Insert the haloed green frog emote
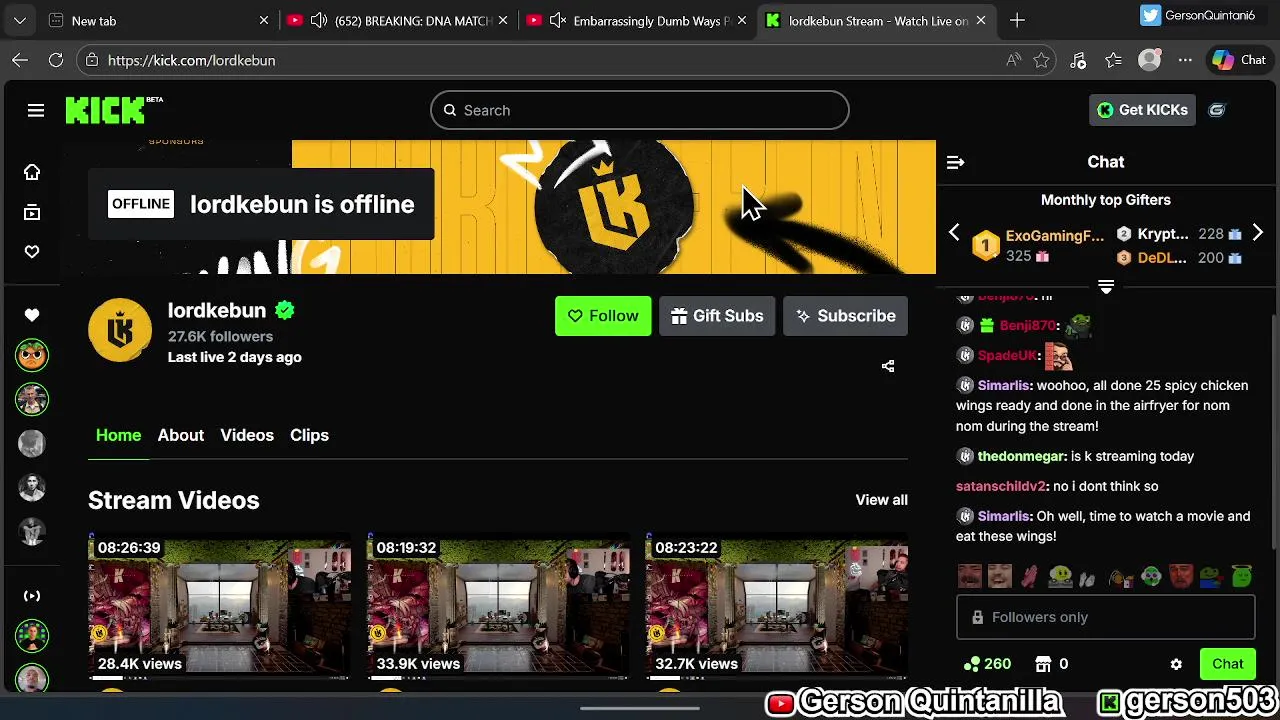 [1241, 577]
